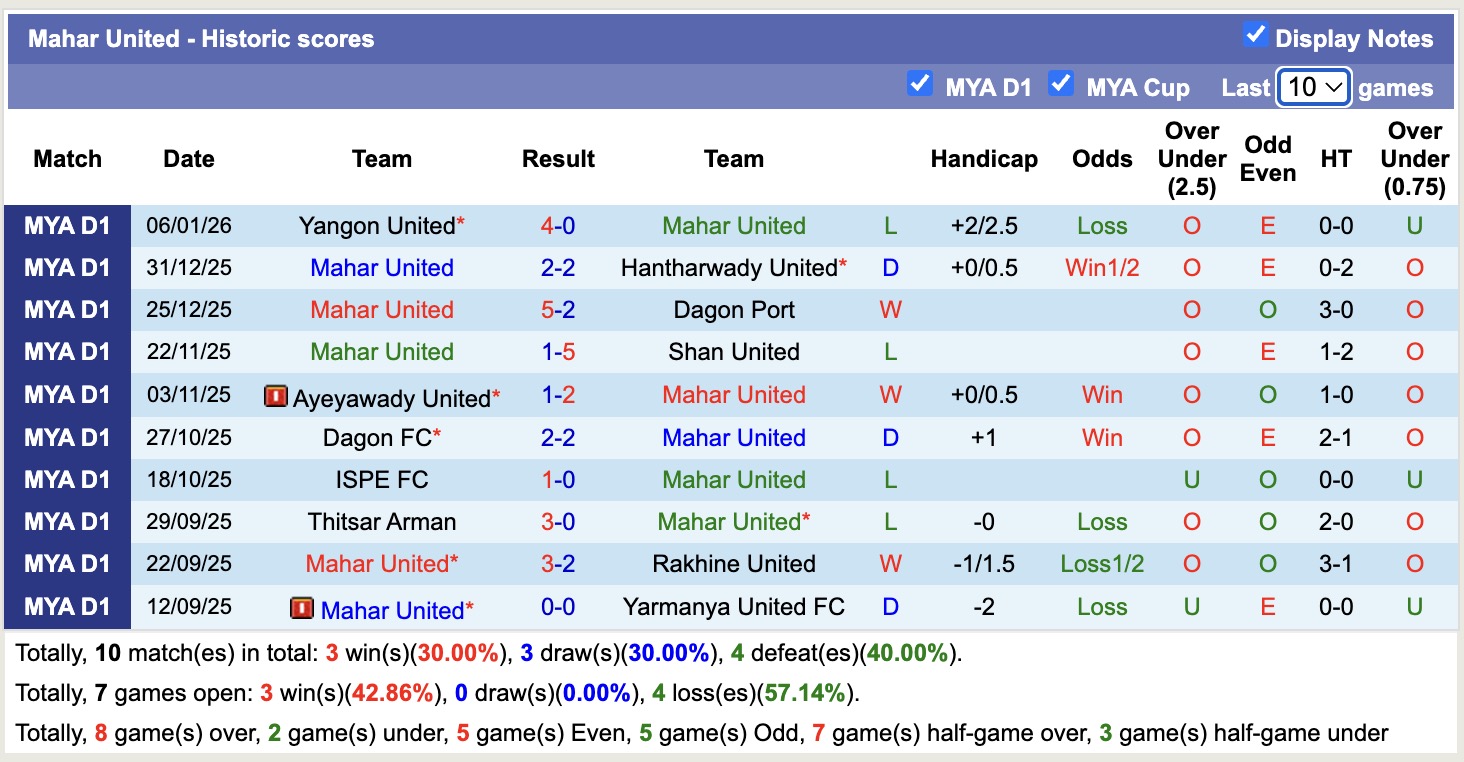
Task: Click the Rakhine United team name
Action: [x=734, y=564]
